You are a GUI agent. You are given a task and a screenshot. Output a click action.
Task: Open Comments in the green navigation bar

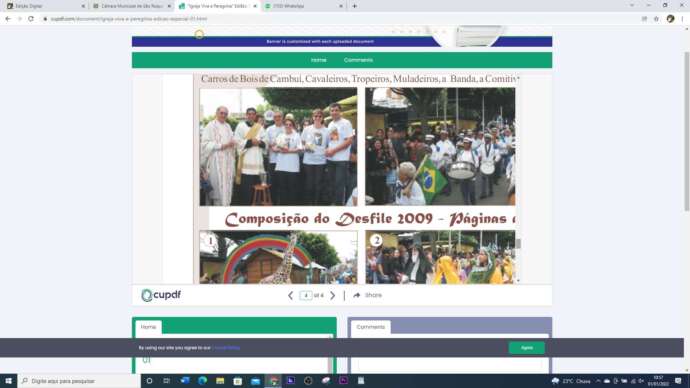(x=358, y=60)
